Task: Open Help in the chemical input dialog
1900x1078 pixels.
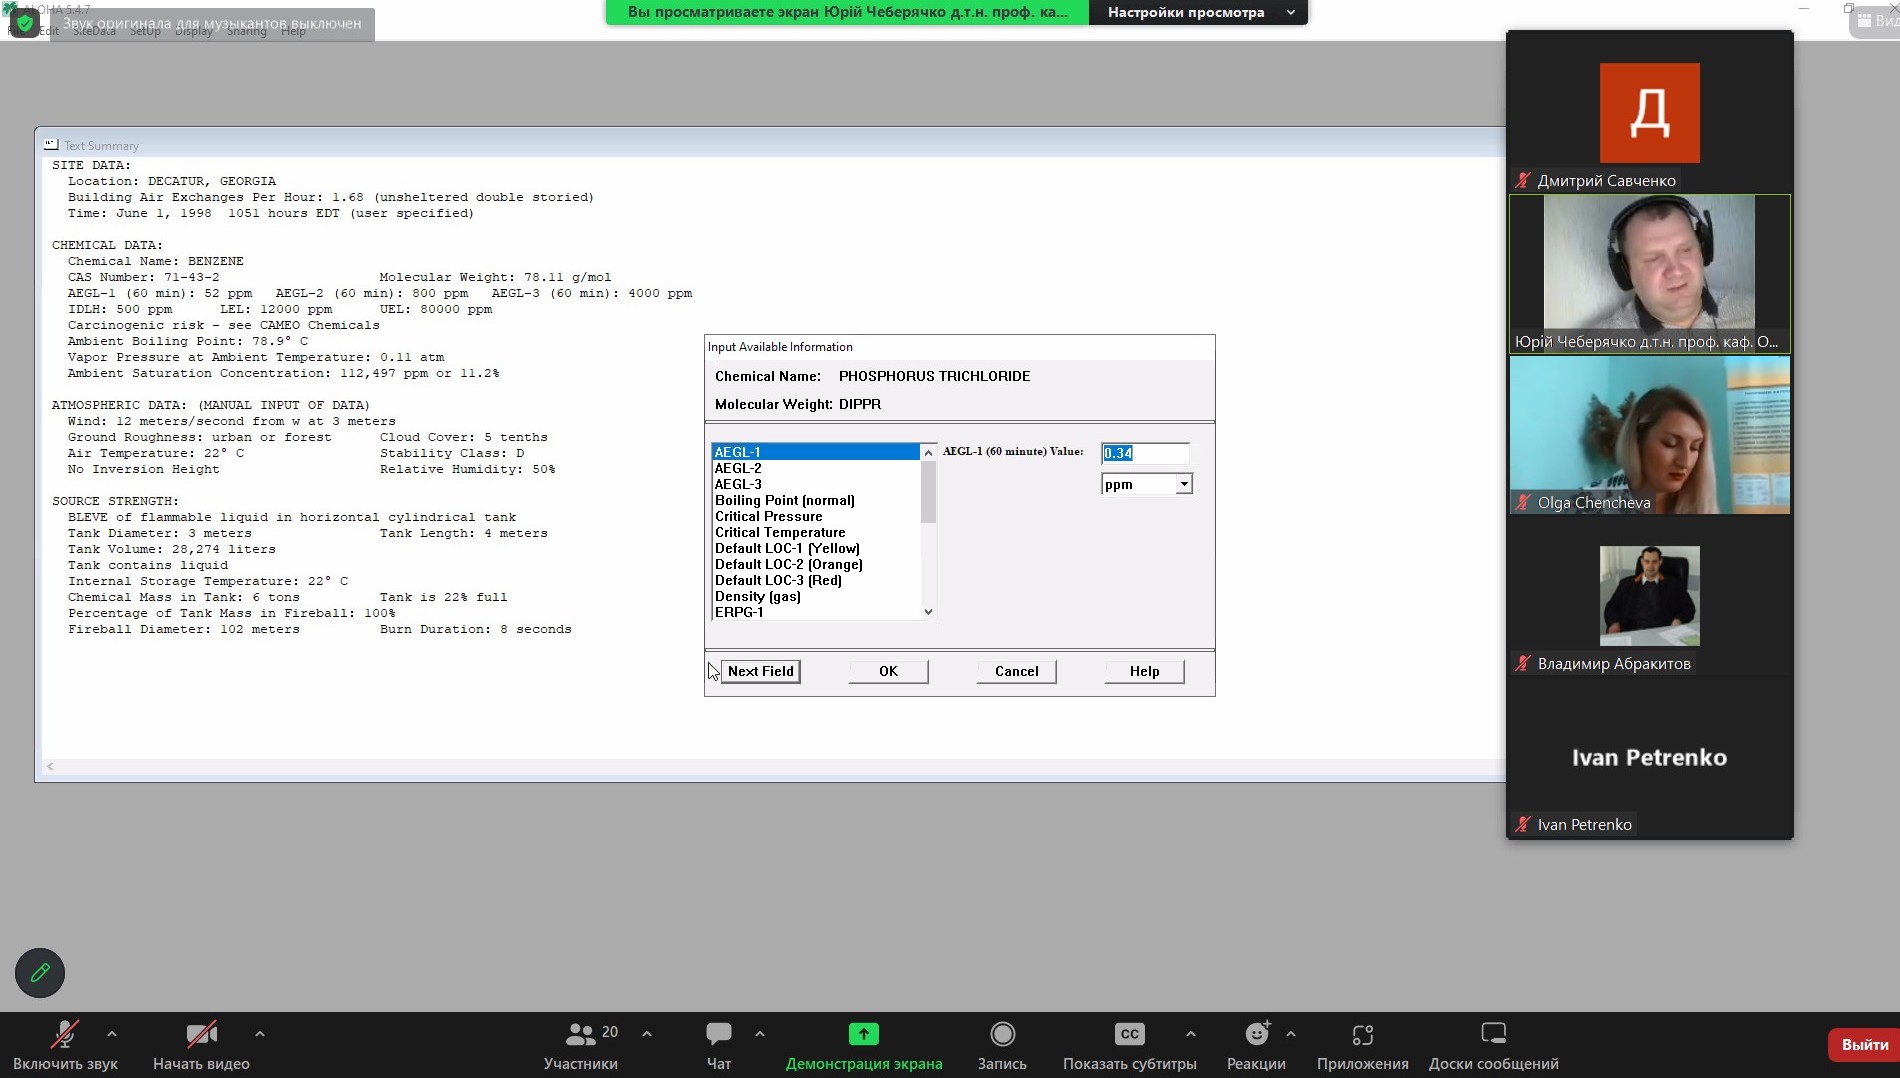Action: [x=1145, y=671]
